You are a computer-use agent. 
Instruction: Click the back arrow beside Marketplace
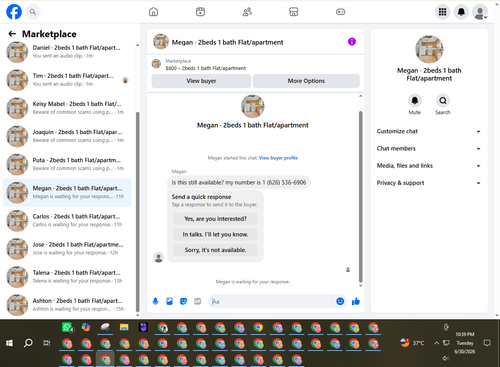click(12, 34)
